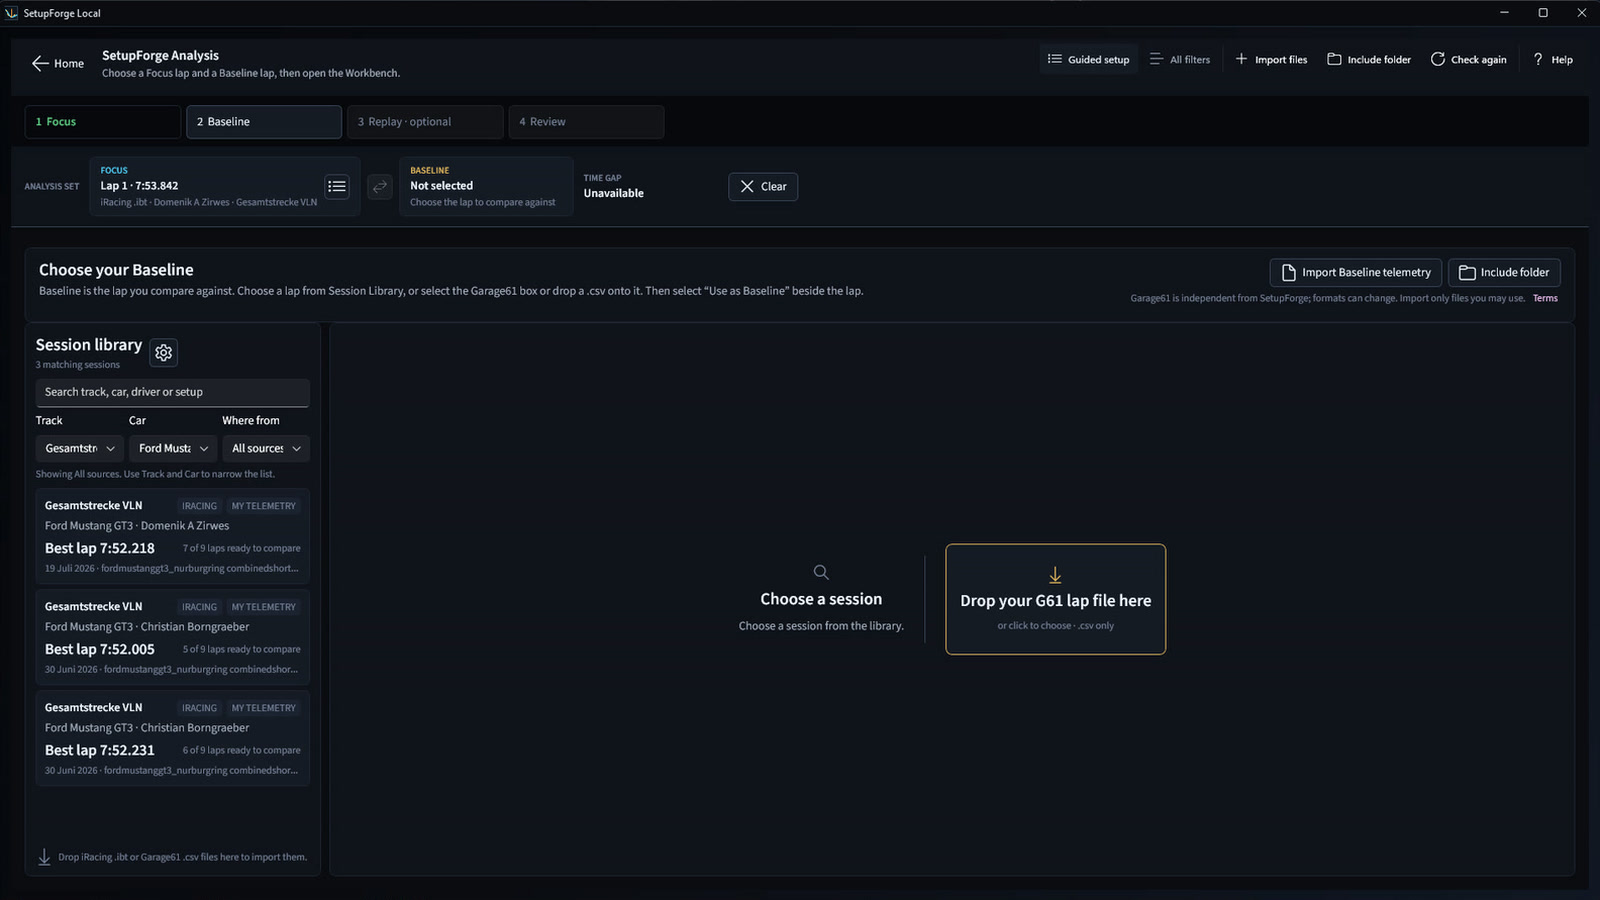Image resolution: width=1600 pixels, height=900 pixels.
Task: Click '7 of 9 laps ready to compare'
Action: (x=241, y=548)
